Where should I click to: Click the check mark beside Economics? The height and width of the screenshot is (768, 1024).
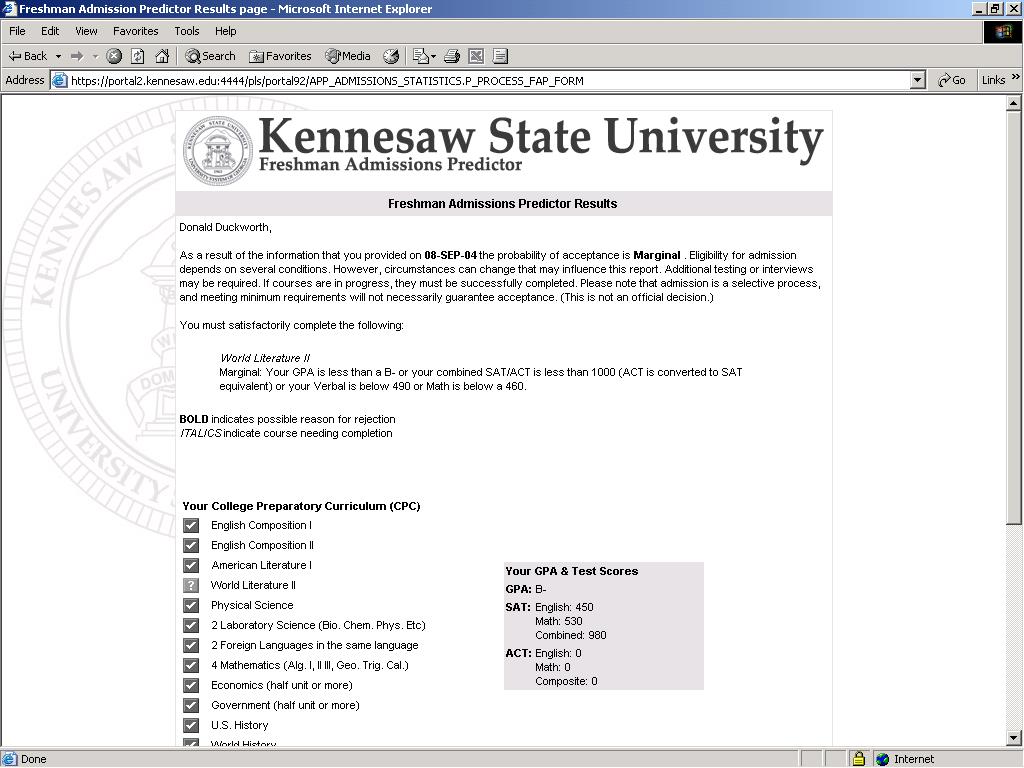coord(191,686)
